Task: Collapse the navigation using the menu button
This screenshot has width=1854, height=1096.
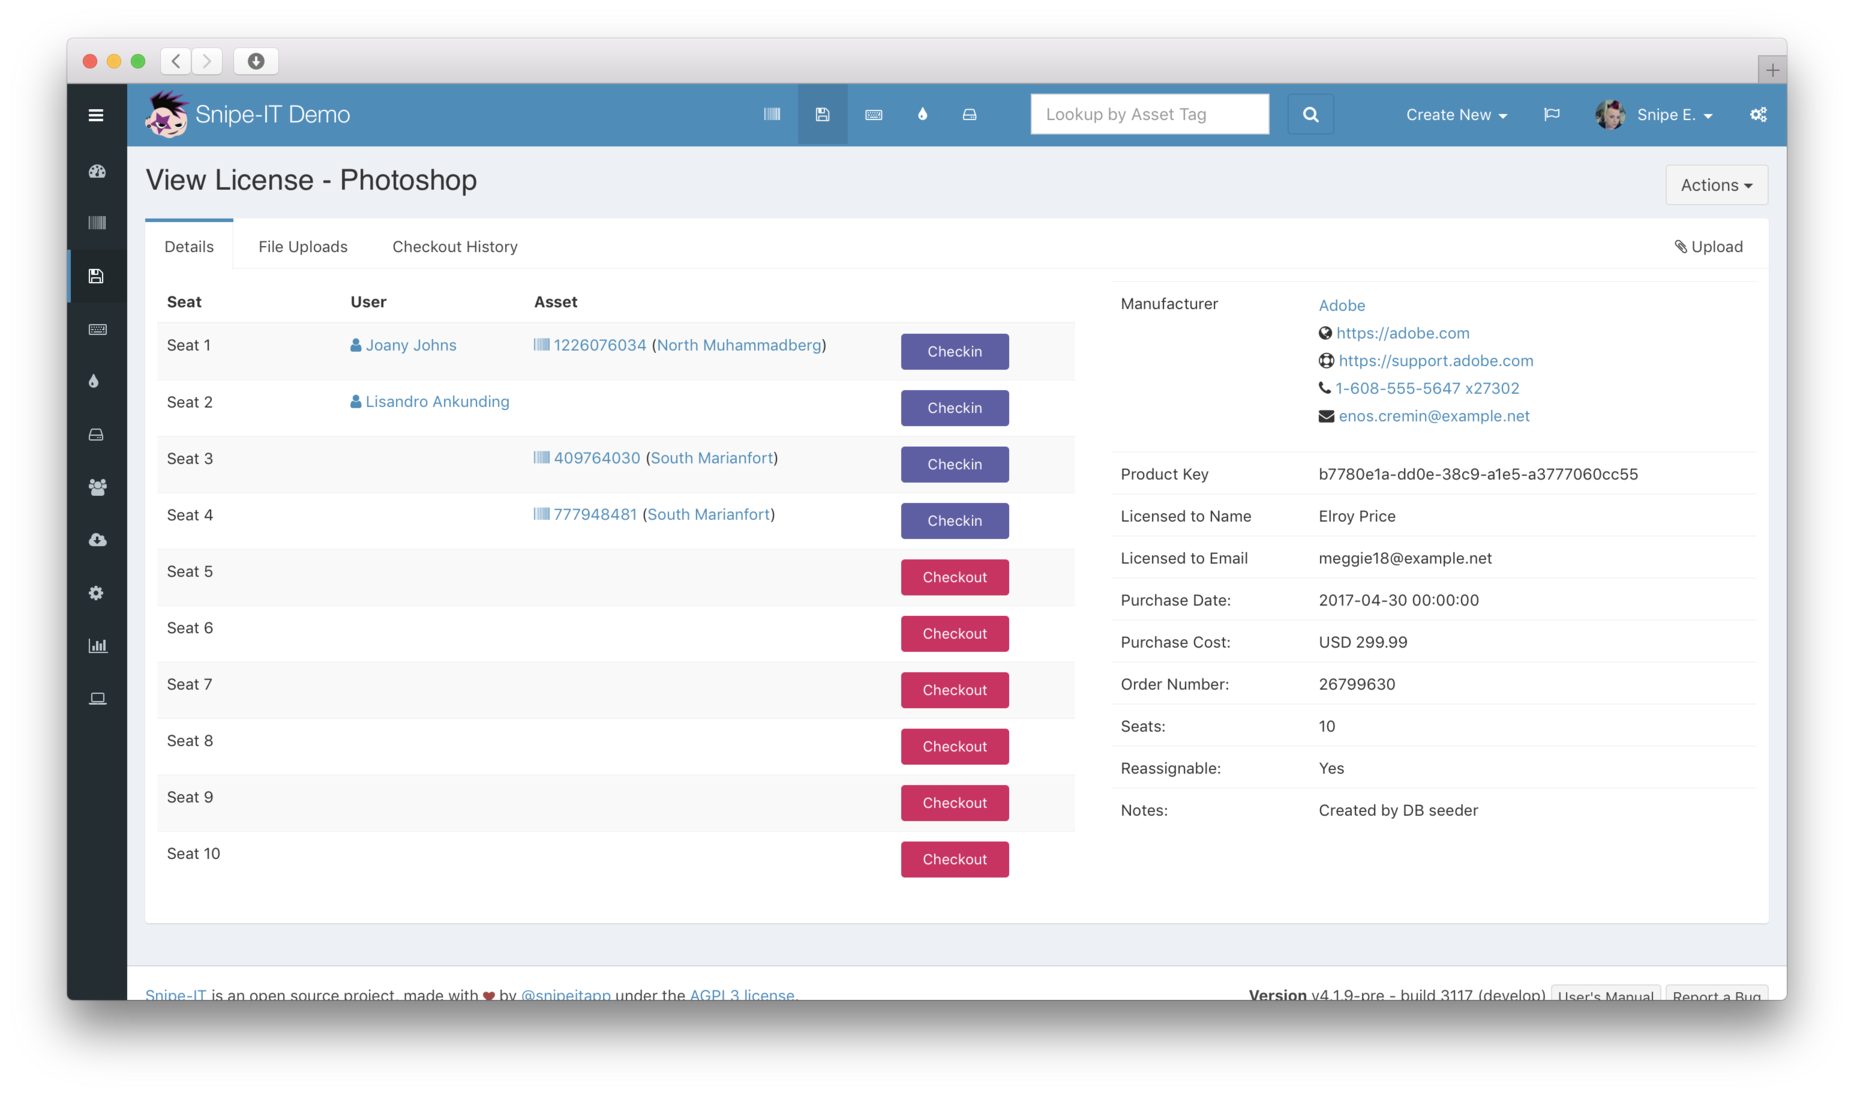Action: pos(96,114)
